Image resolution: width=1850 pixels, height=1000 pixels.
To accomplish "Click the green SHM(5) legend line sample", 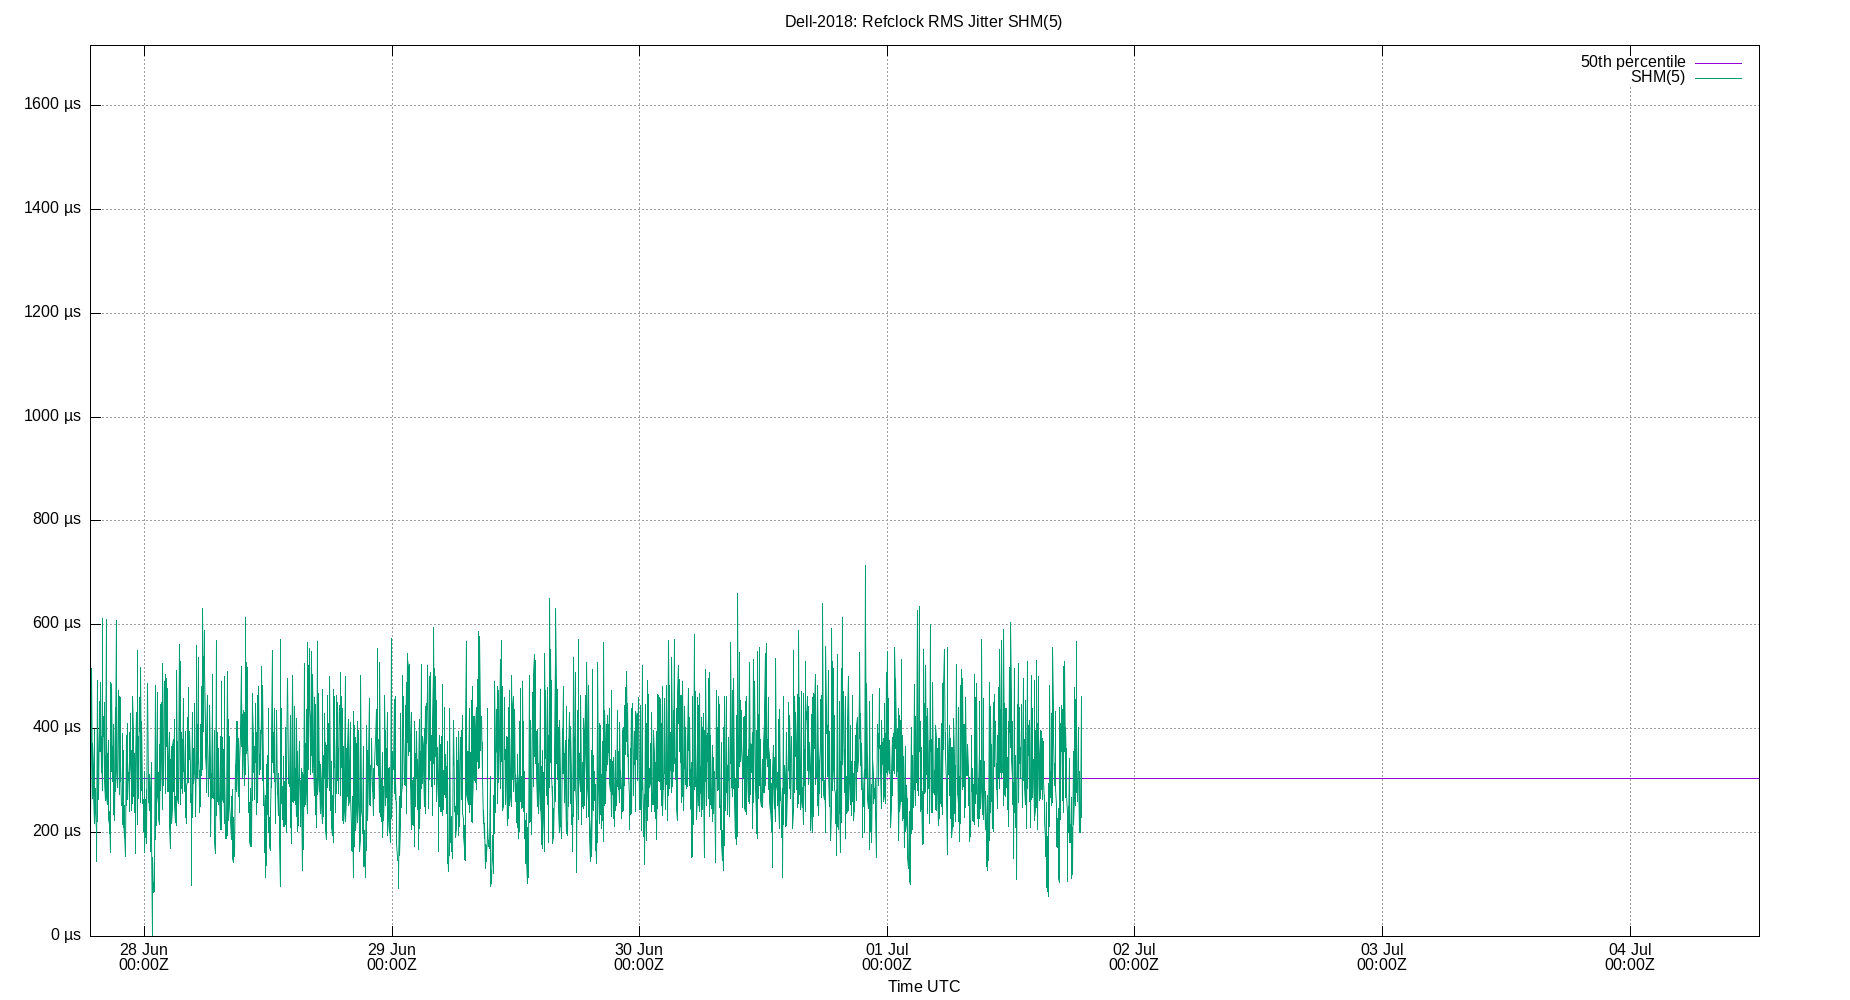I will tap(1718, 78).
